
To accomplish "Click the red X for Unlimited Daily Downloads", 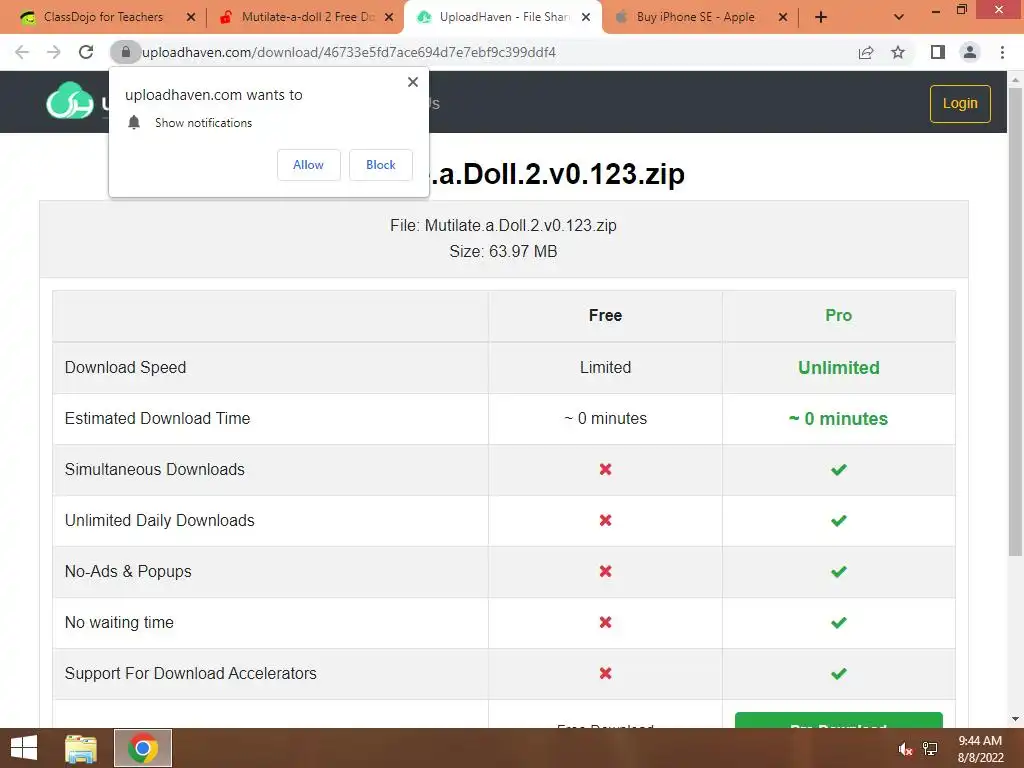I will [x=605, y=520].
